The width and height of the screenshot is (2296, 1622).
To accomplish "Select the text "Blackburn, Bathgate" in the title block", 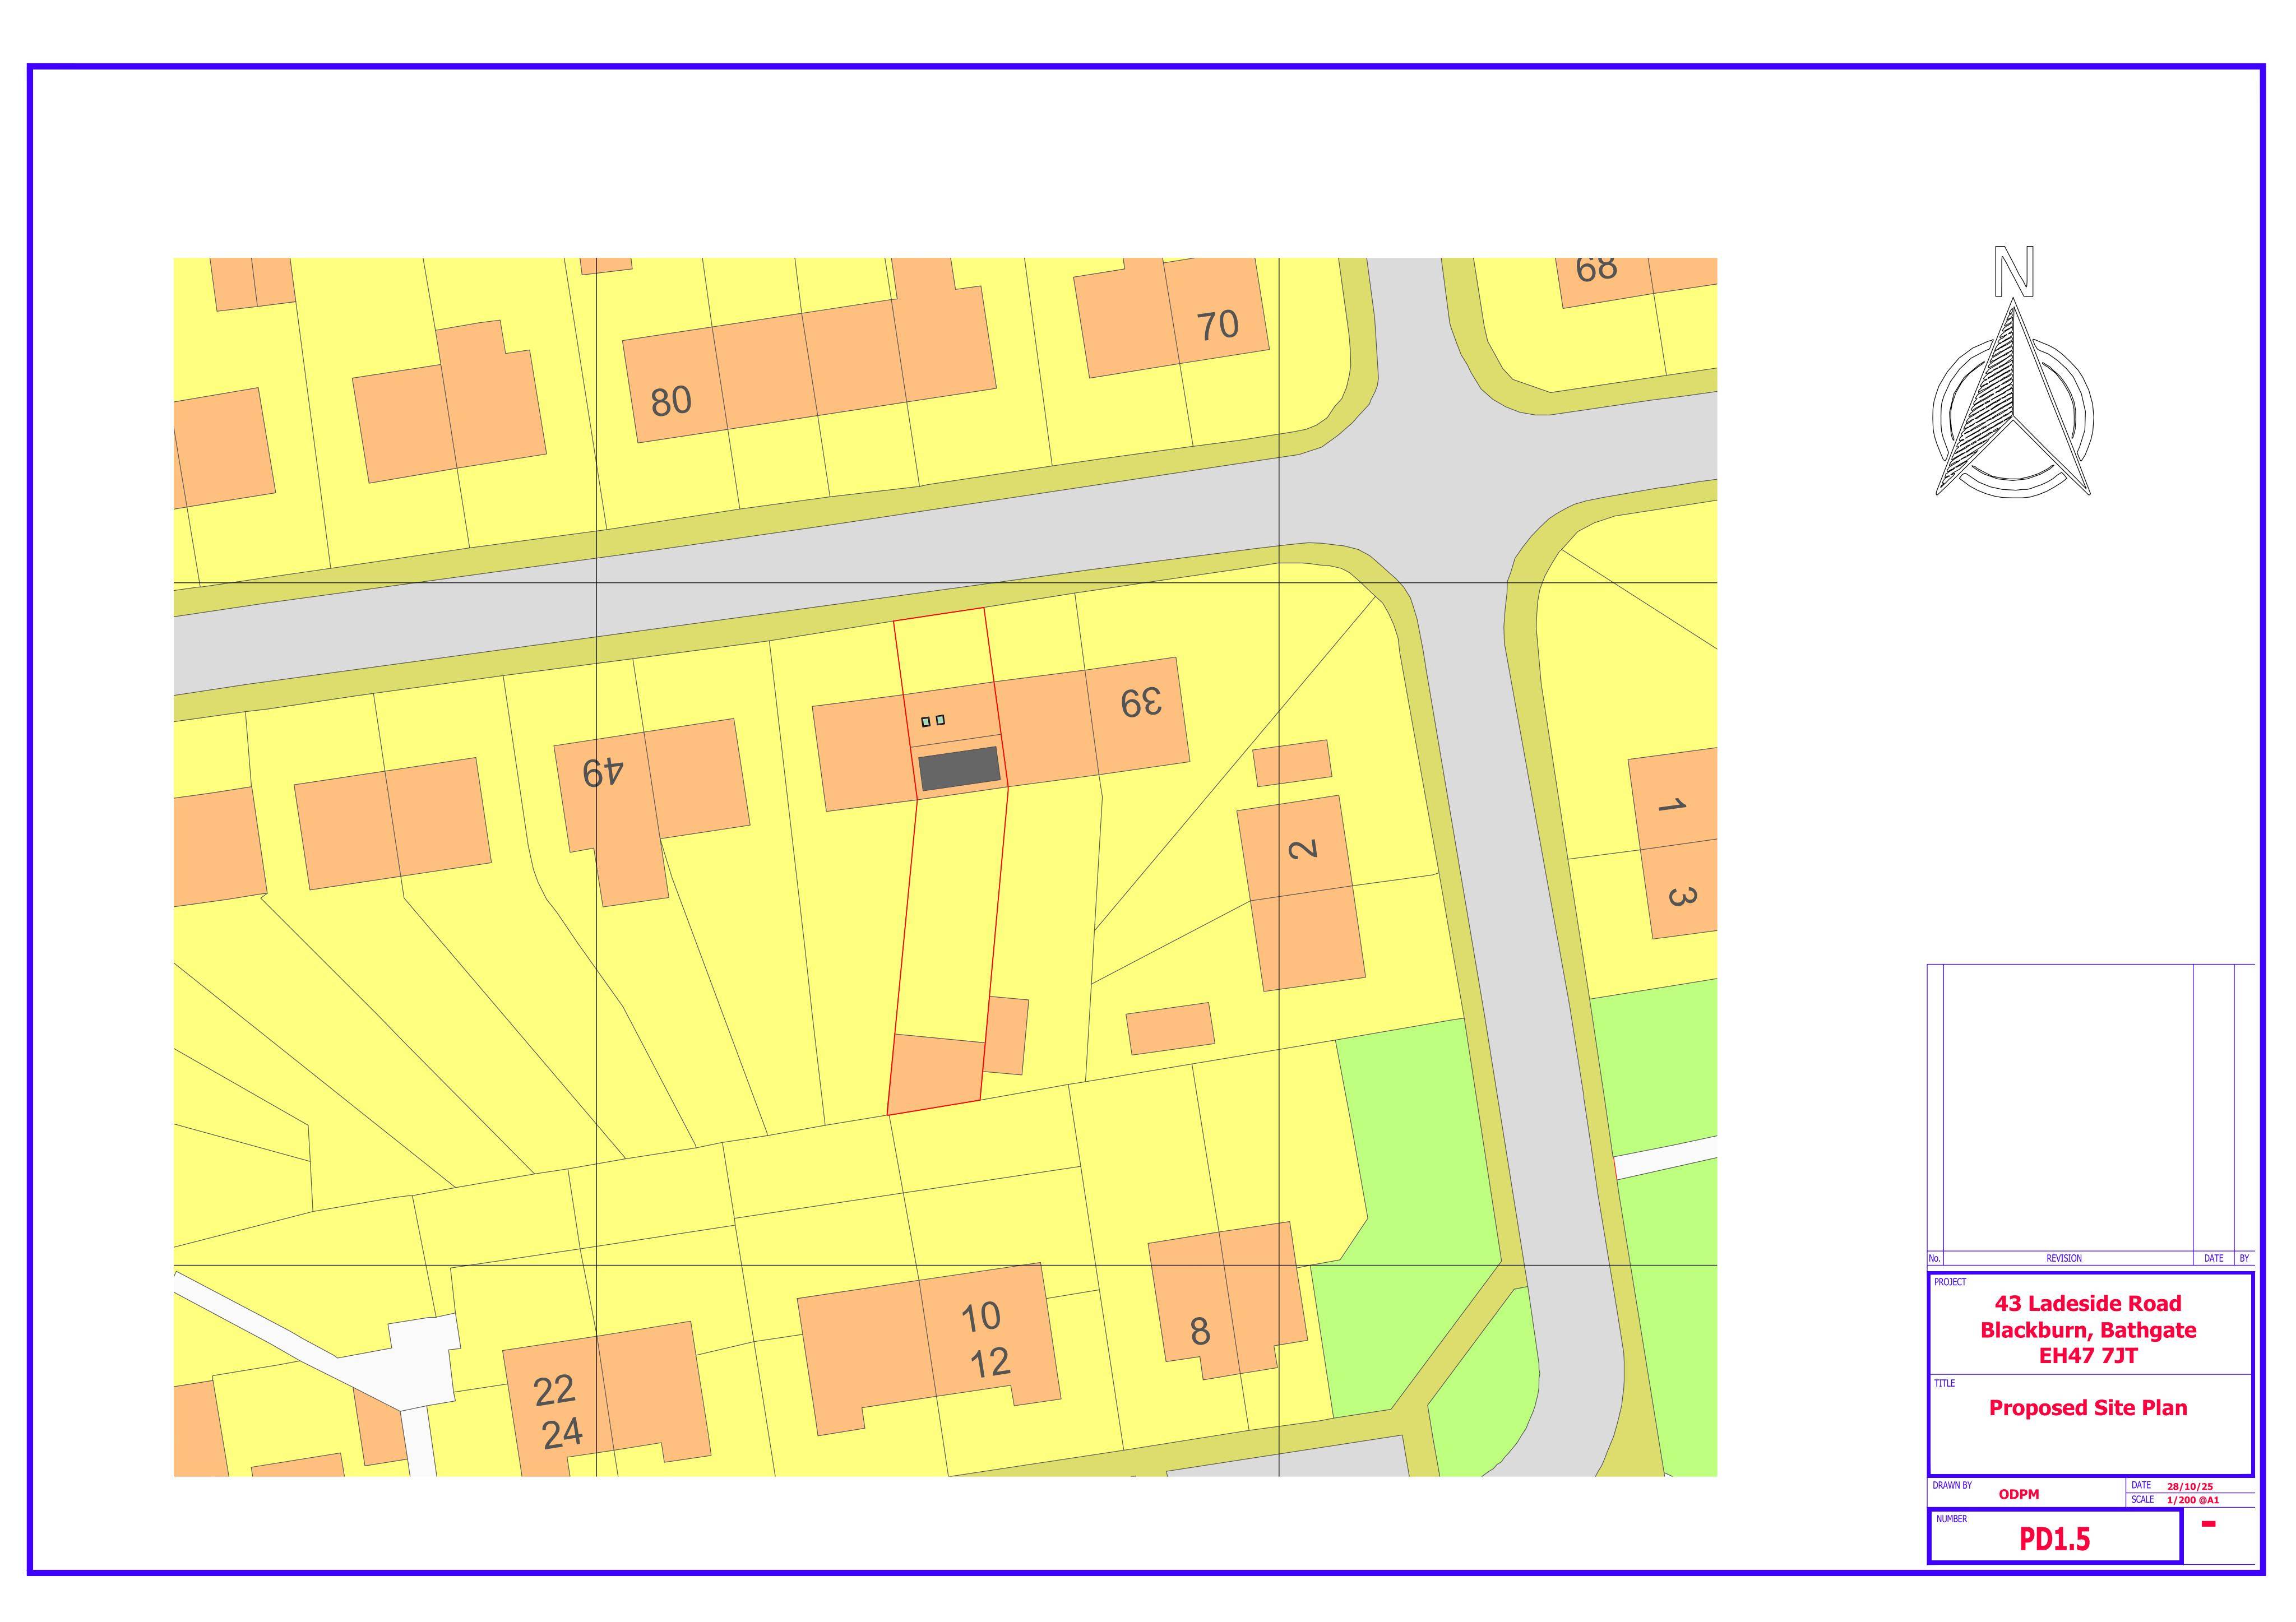I will click(x=2088, y=1330).
